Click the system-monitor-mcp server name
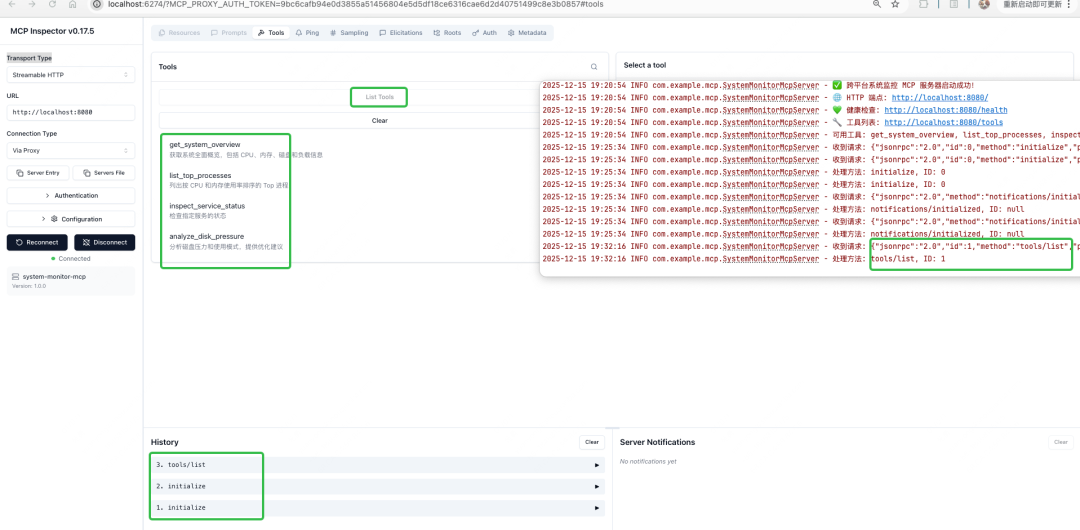Image resolution: width=1080 pixels, height=530 pixels. (54, 276)
